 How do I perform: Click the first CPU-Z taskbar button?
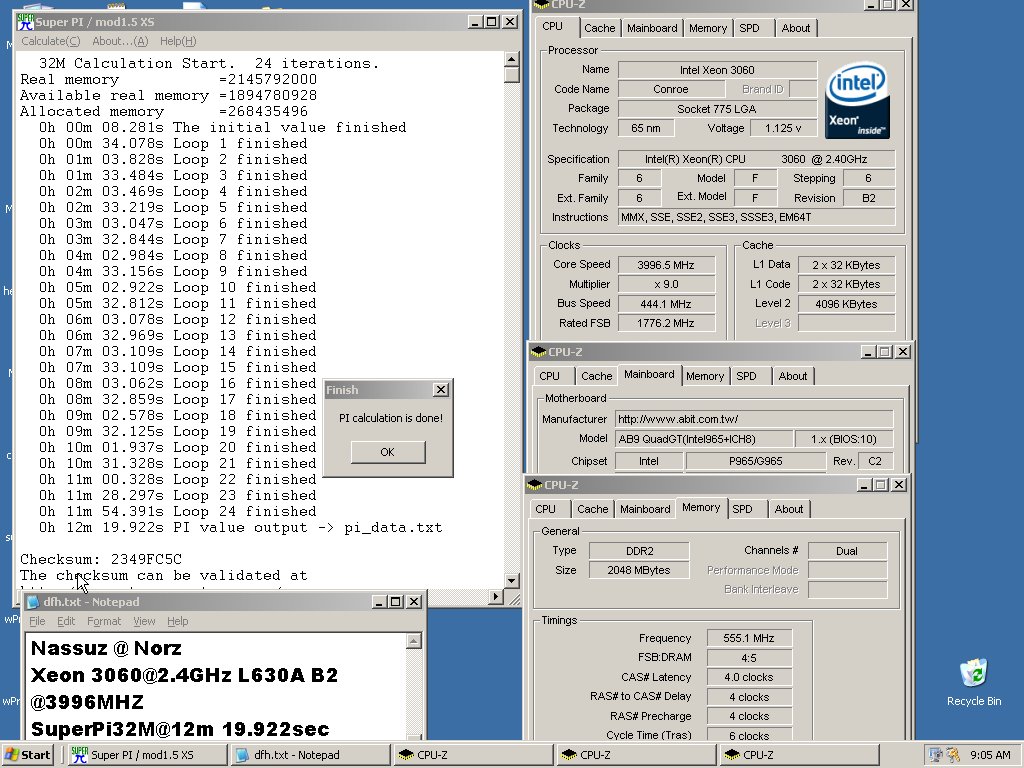(473, 755)
